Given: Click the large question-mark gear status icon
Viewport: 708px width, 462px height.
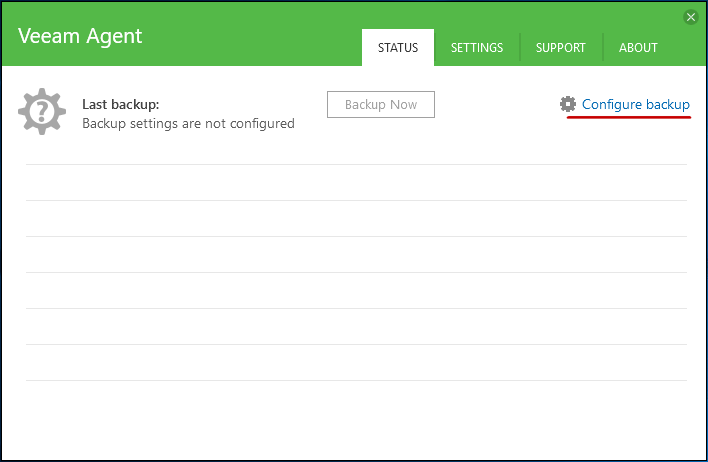Looking at the screenshot, I should [42, 111].
